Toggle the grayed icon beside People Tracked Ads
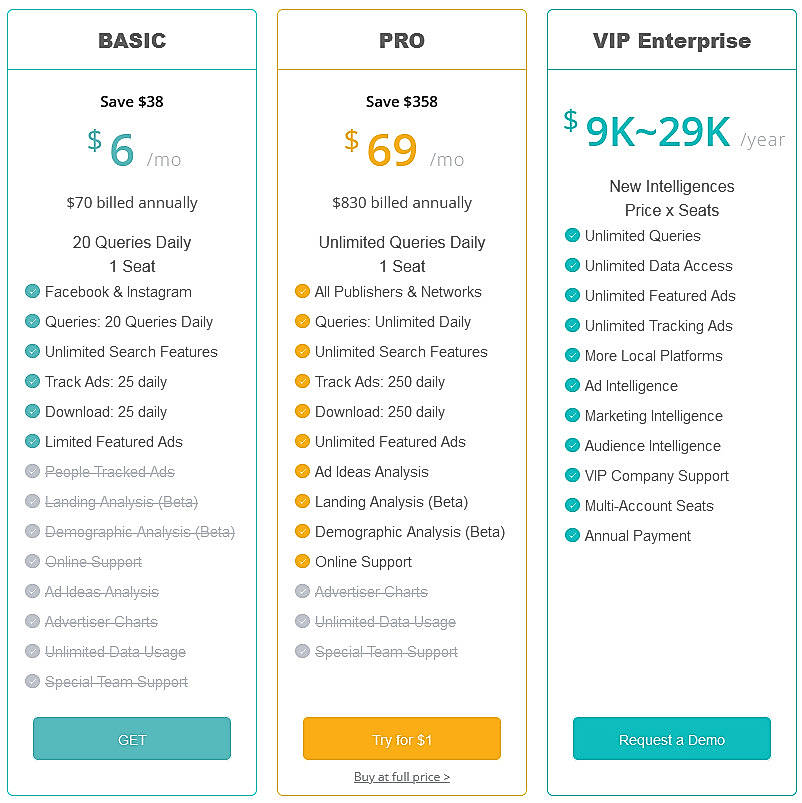Viewport: 802px width, 803px height. point(32,471)
